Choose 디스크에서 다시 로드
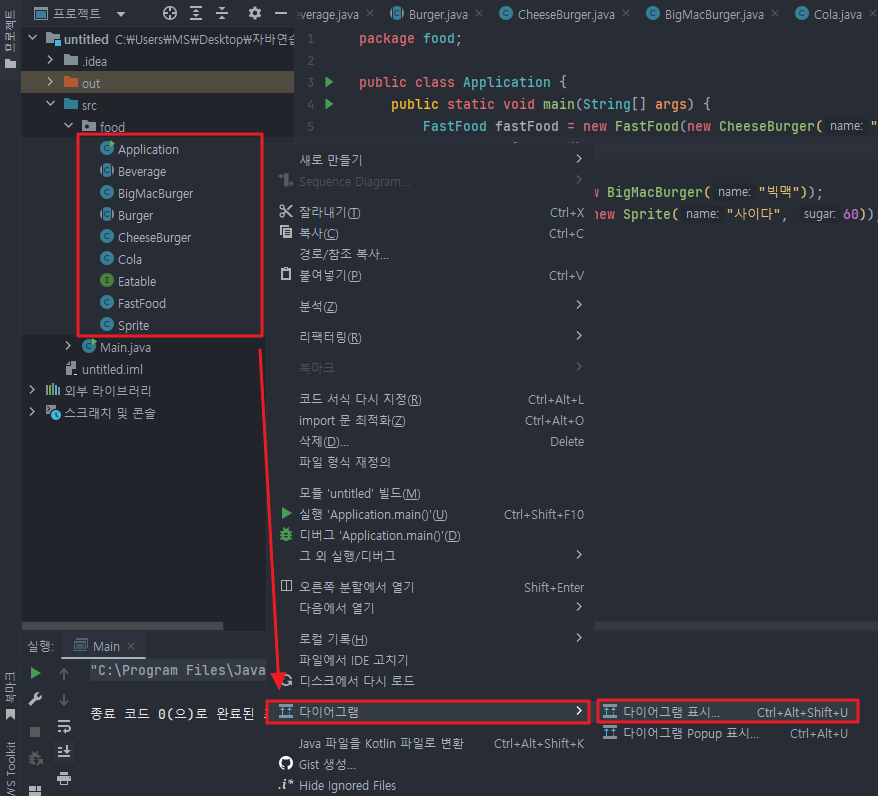Viewport: 878px width, 796px height. 430,681
